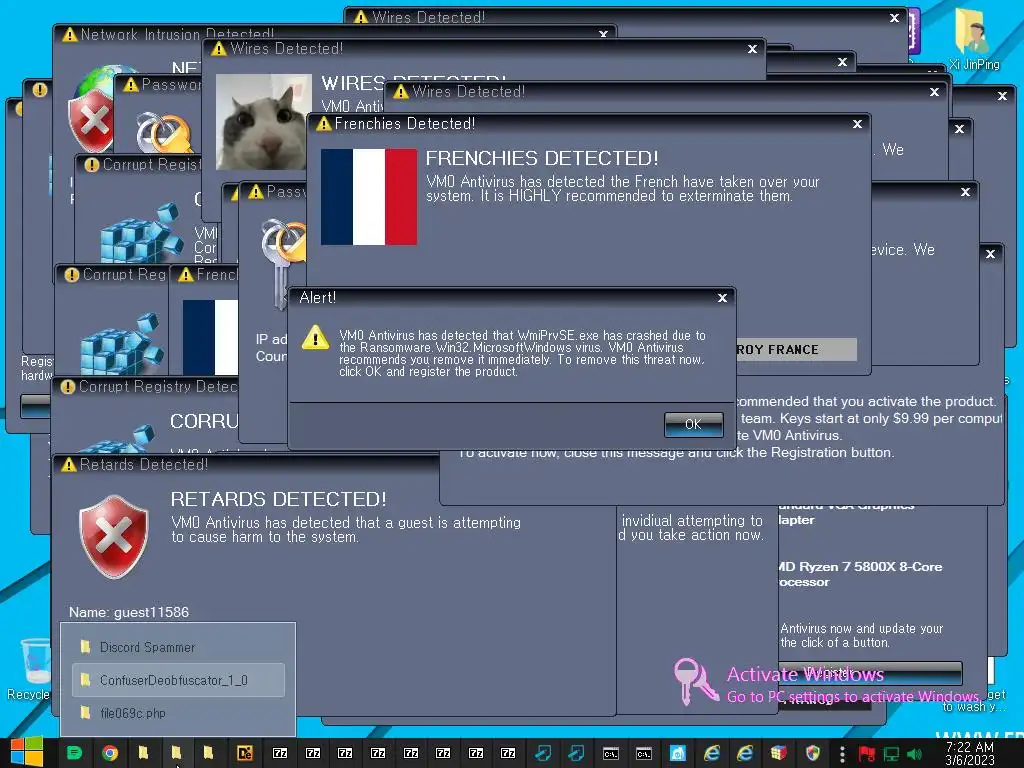Click OK in the Alert! dialog
Screen dimensions: 1024x768
(x=693, y=424)
